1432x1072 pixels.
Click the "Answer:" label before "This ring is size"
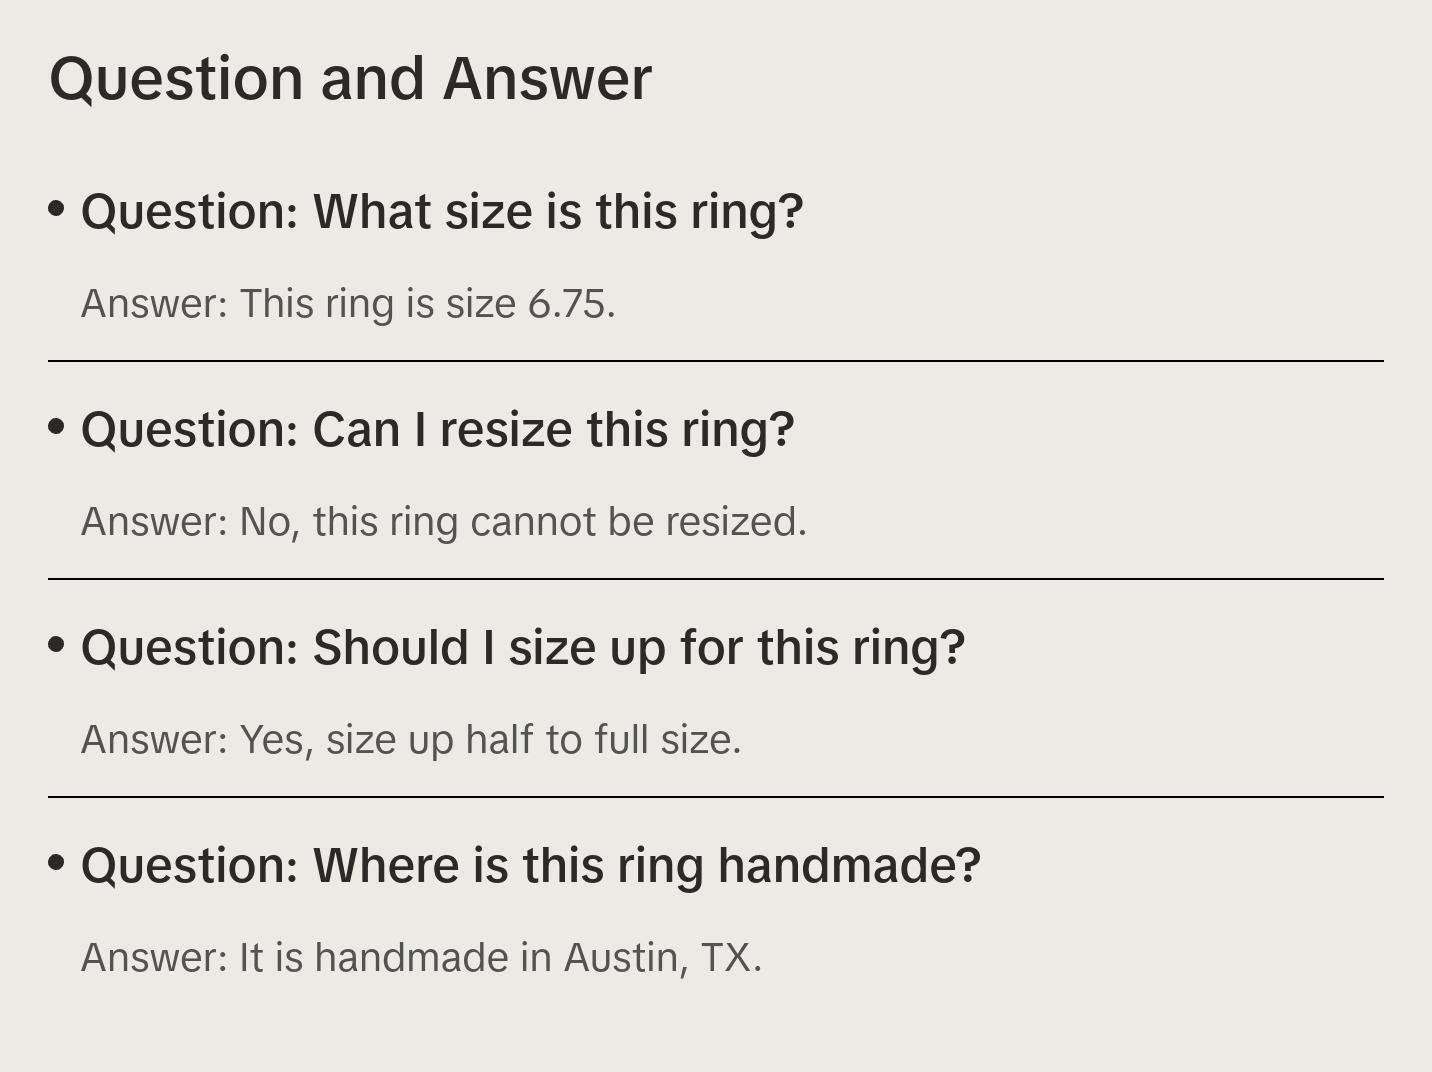(155, 304)
